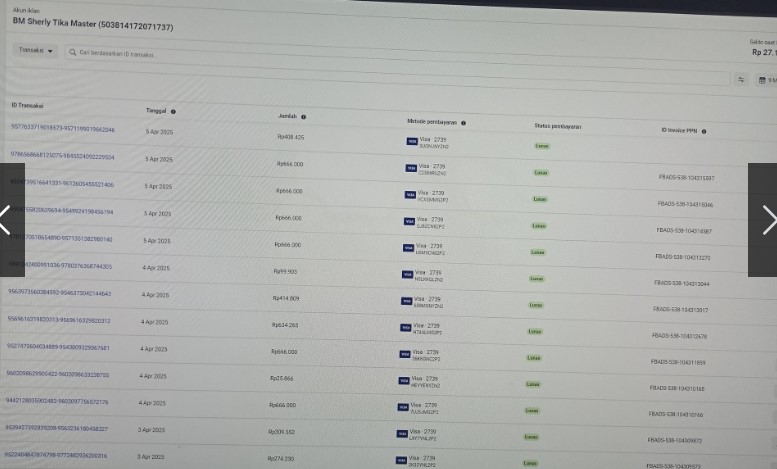Click info icon beside ID Invoice PPN
Screen dimensions: 777x469
pyautogui.click(x=705, y=131)
